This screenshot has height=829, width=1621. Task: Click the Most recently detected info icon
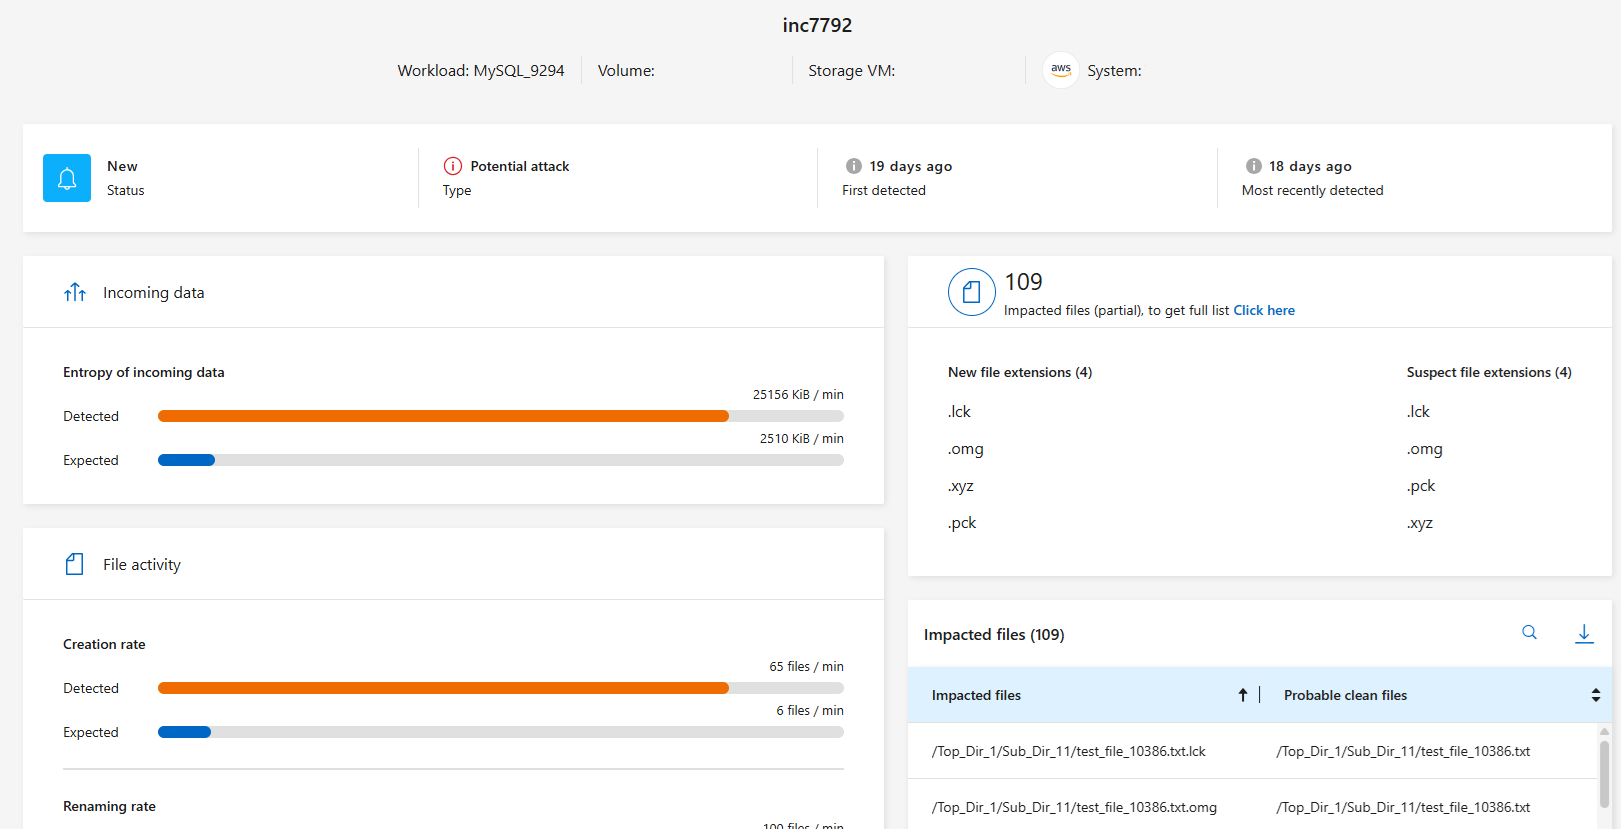1253,166
